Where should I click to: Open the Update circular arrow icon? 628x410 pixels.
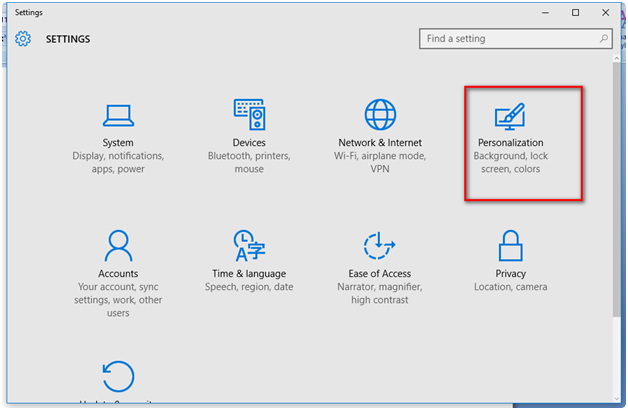point(118,376)
